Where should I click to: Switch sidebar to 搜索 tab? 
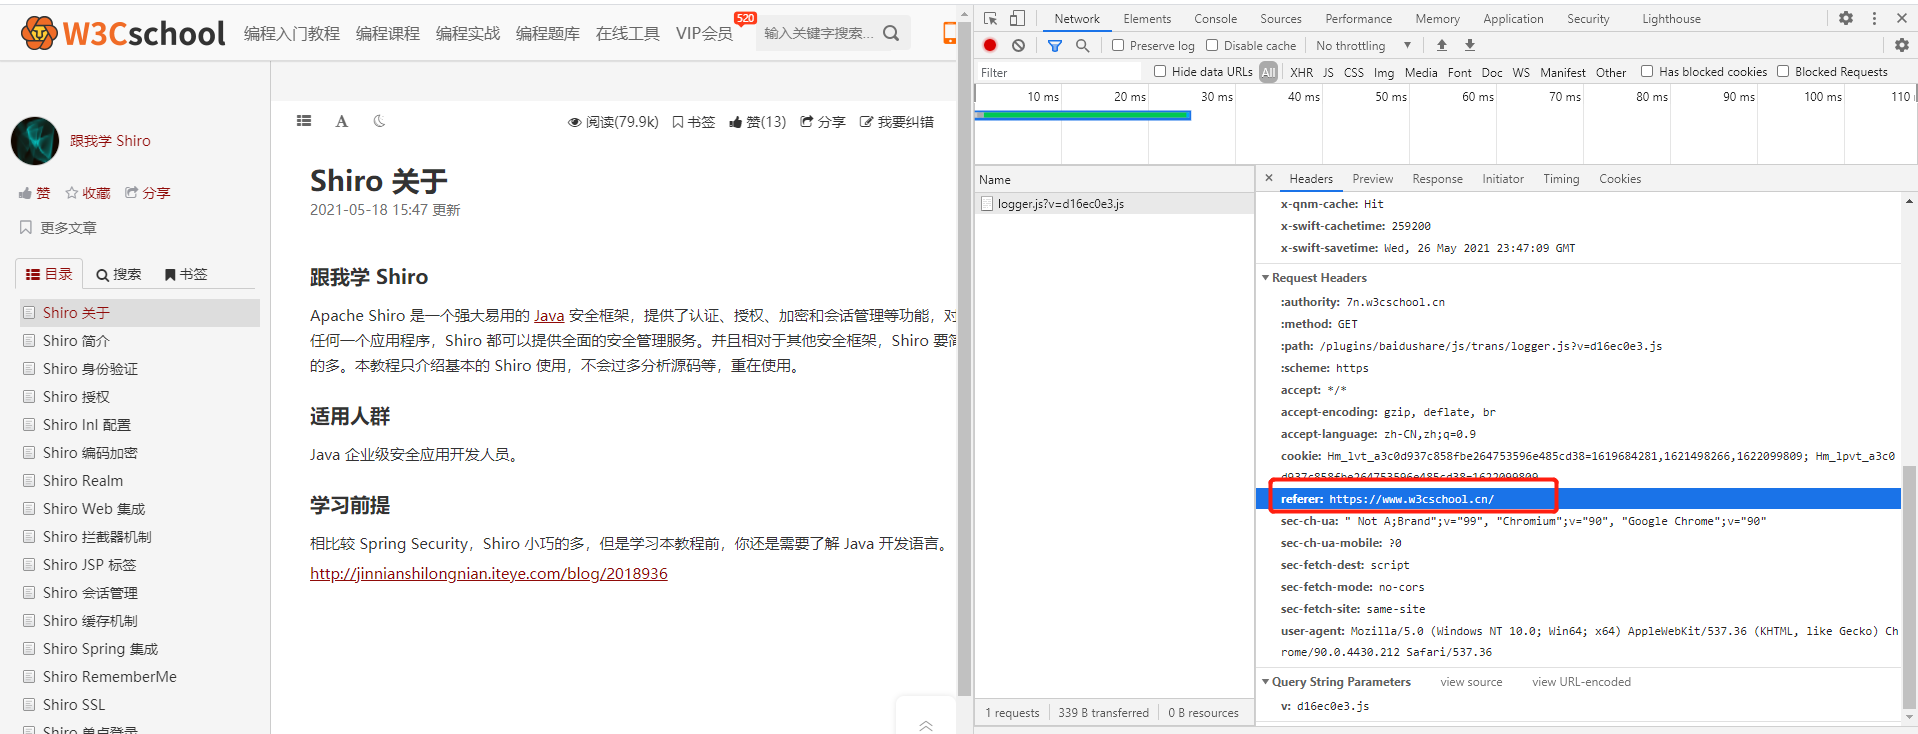pos(119,274)
